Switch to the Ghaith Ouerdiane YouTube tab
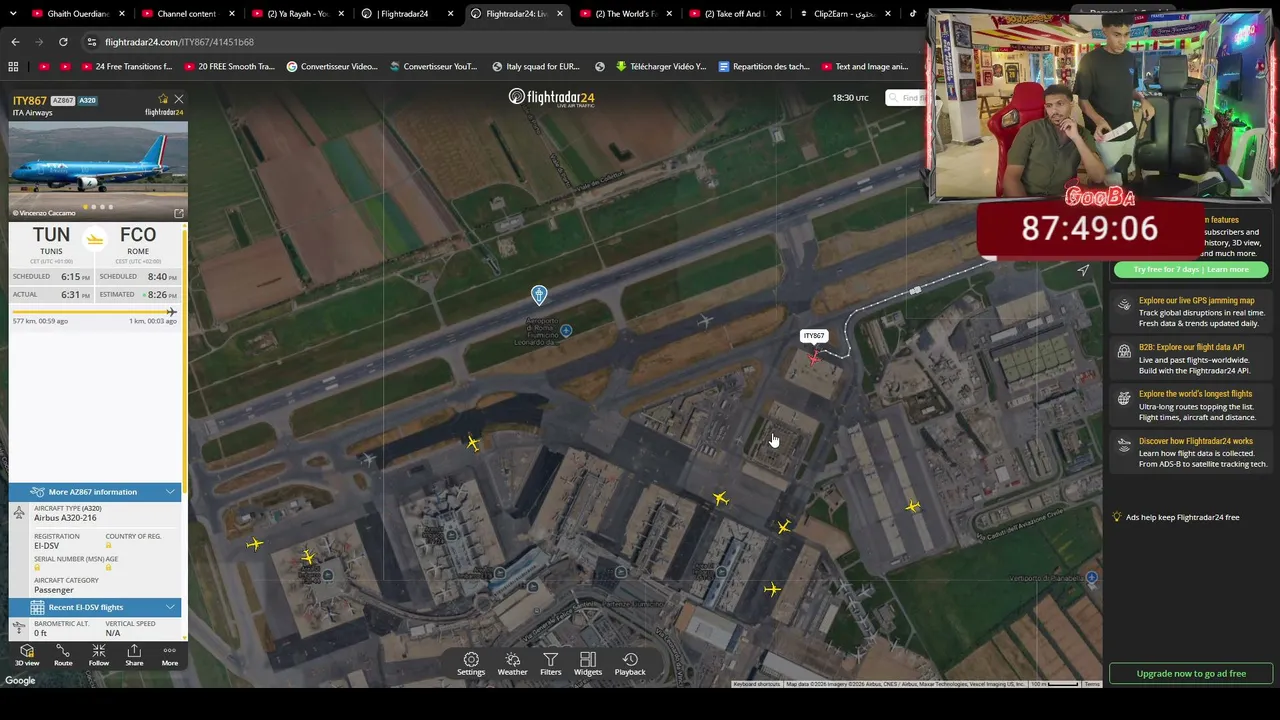The height and width of the screenshot is (720, 1280). [78, 14]
